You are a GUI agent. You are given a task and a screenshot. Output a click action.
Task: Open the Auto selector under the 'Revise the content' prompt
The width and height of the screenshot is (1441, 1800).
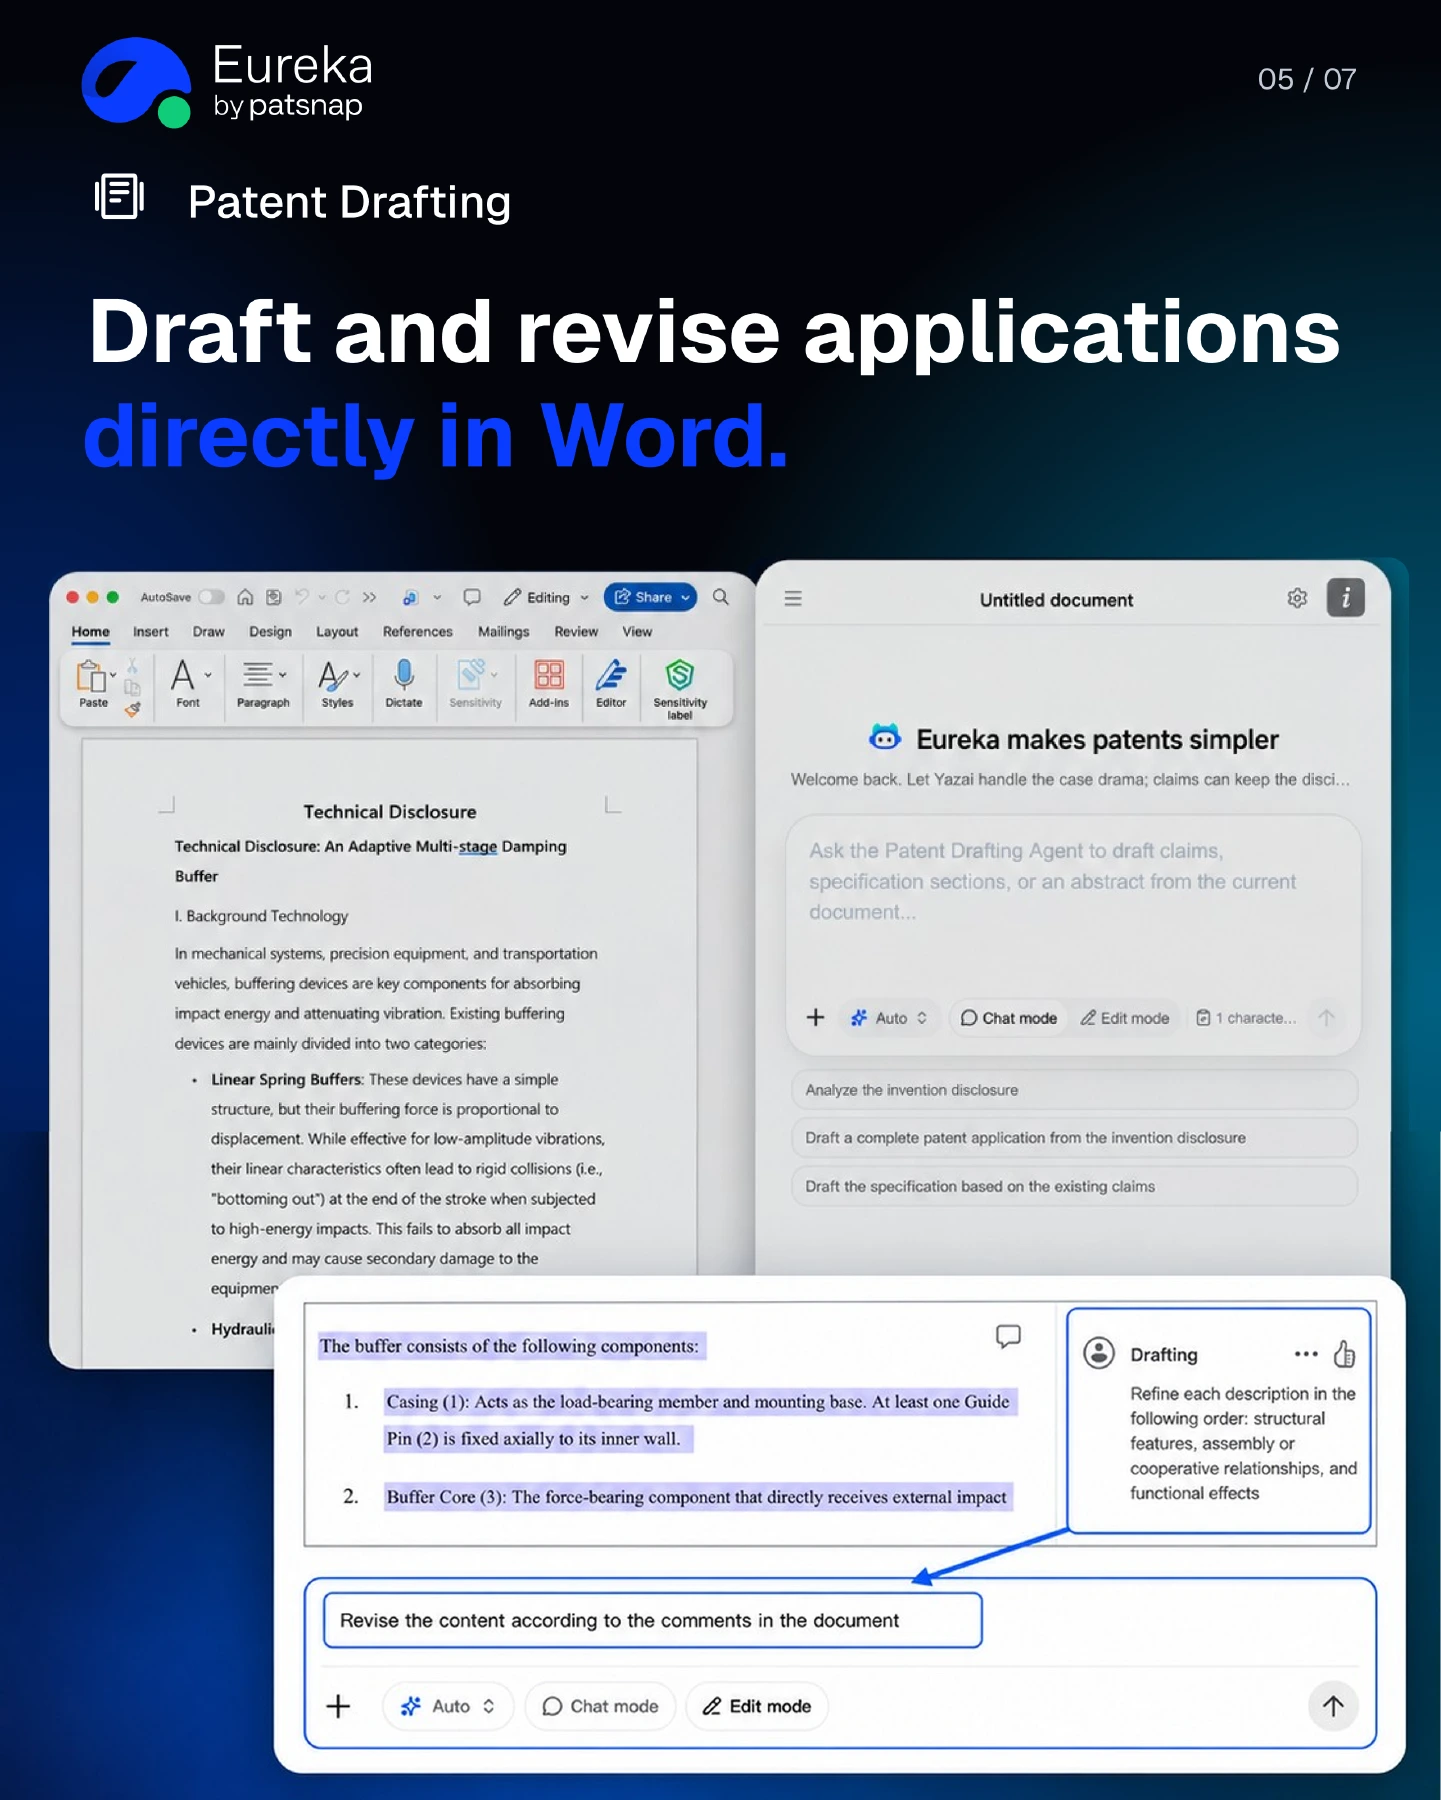[448, 1706]
